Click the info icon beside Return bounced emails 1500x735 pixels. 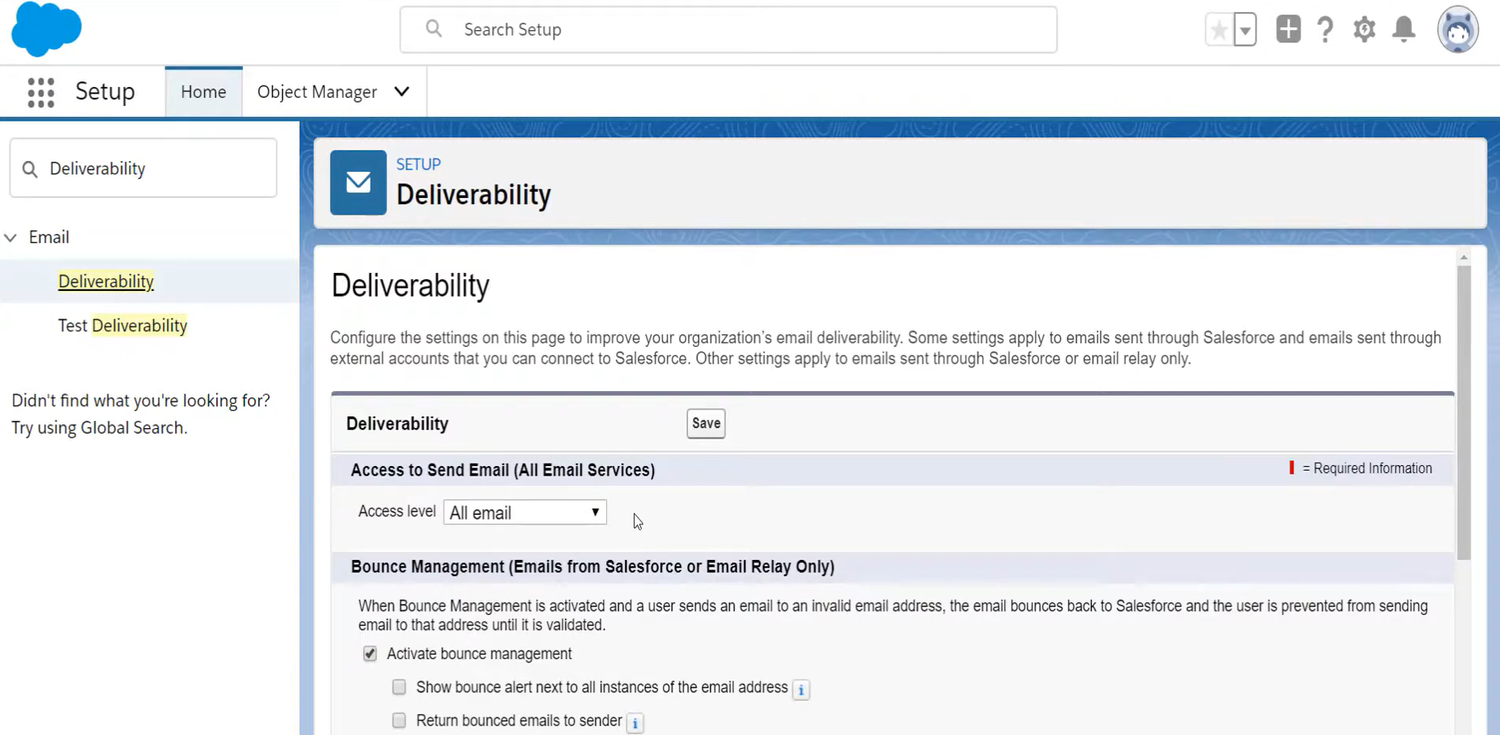[635, 721]
